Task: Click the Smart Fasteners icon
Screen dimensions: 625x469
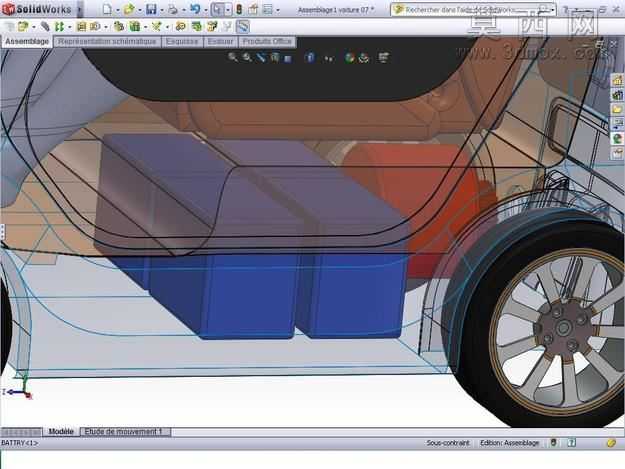Action: point(81,27)
